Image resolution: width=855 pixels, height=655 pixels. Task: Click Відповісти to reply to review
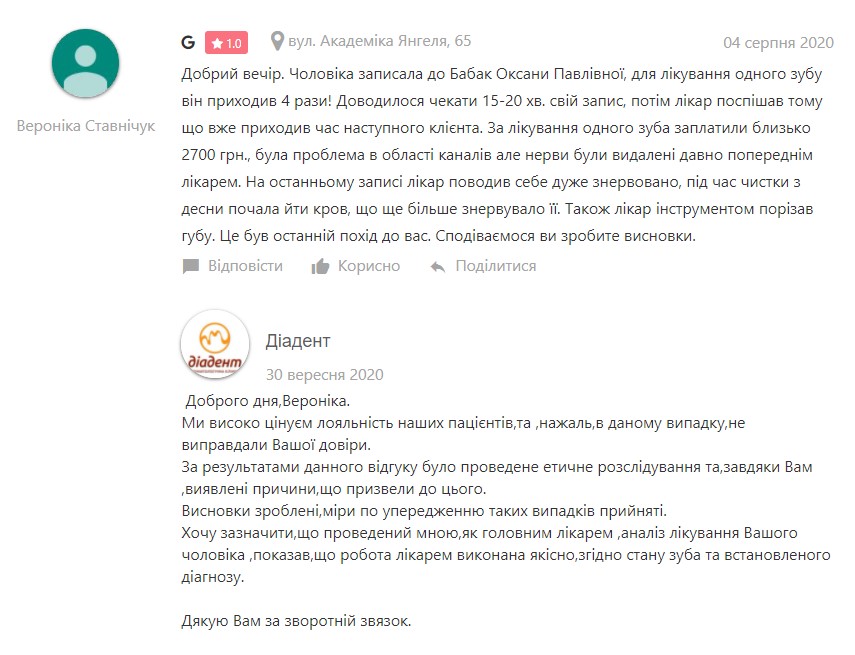coord(245,266)
